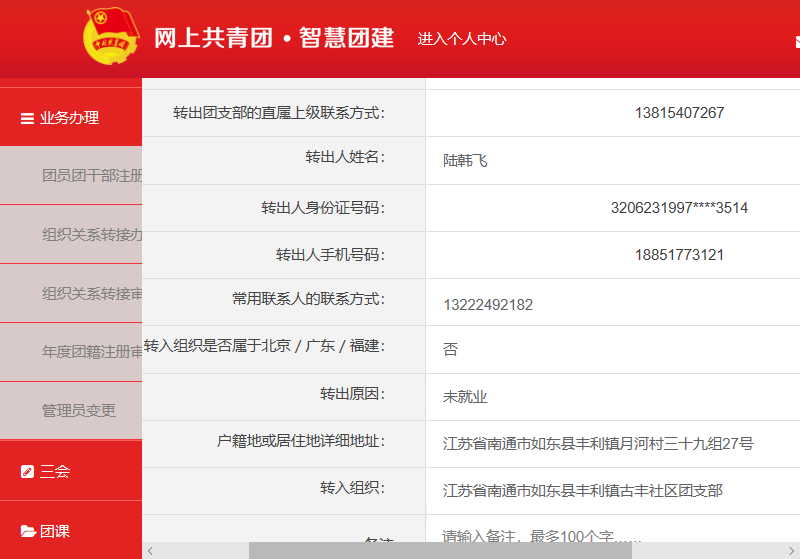This screenshot has height=559, width=800.
Task: Open the 组织关系转接办理 menu item
Action: pyautogui.click(x=91, y=235)
